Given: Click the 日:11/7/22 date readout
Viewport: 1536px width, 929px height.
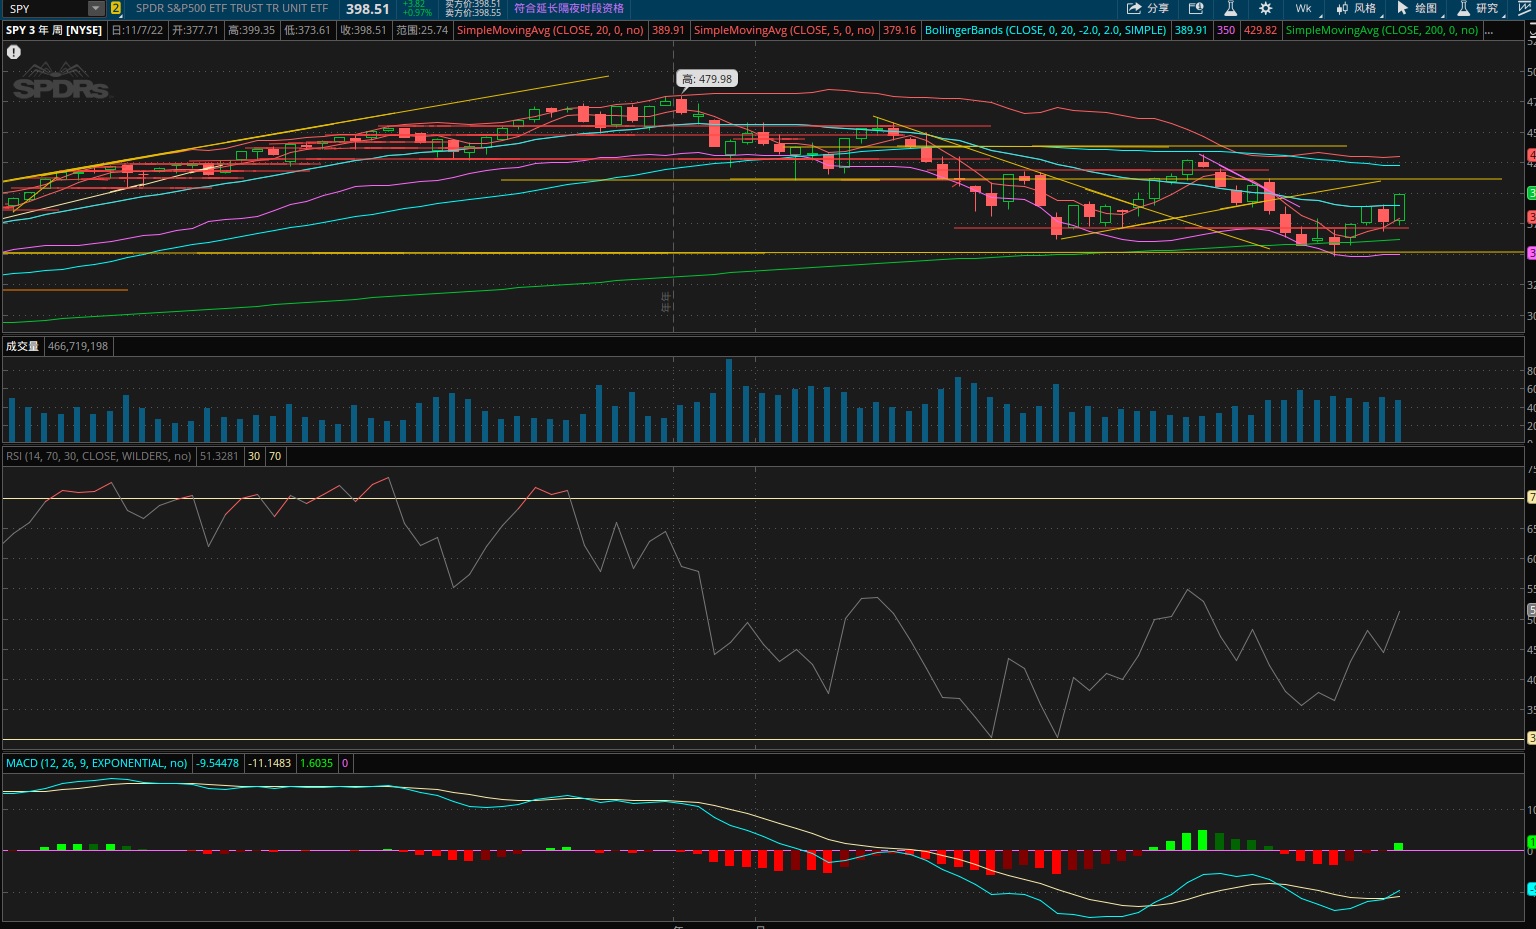Looking at the screenshot, I should pos(137,30).
